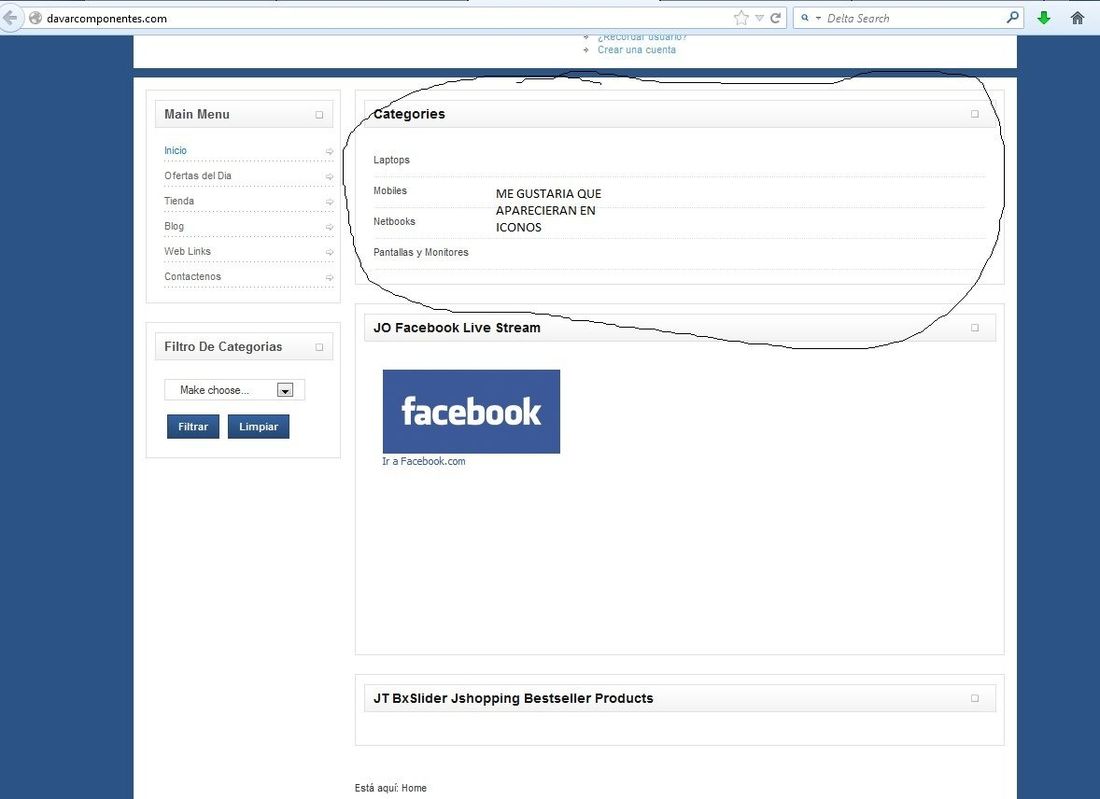The height and width of the screenshot is (799, 1100).
Task: Open the Mobiles category
Action: coord(390,191)
